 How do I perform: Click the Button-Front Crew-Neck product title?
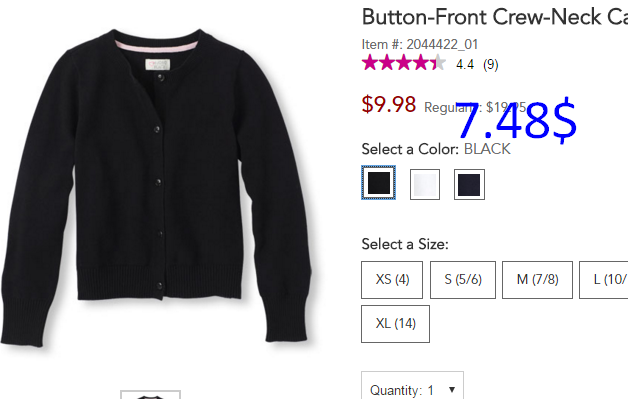coord(495,17)
